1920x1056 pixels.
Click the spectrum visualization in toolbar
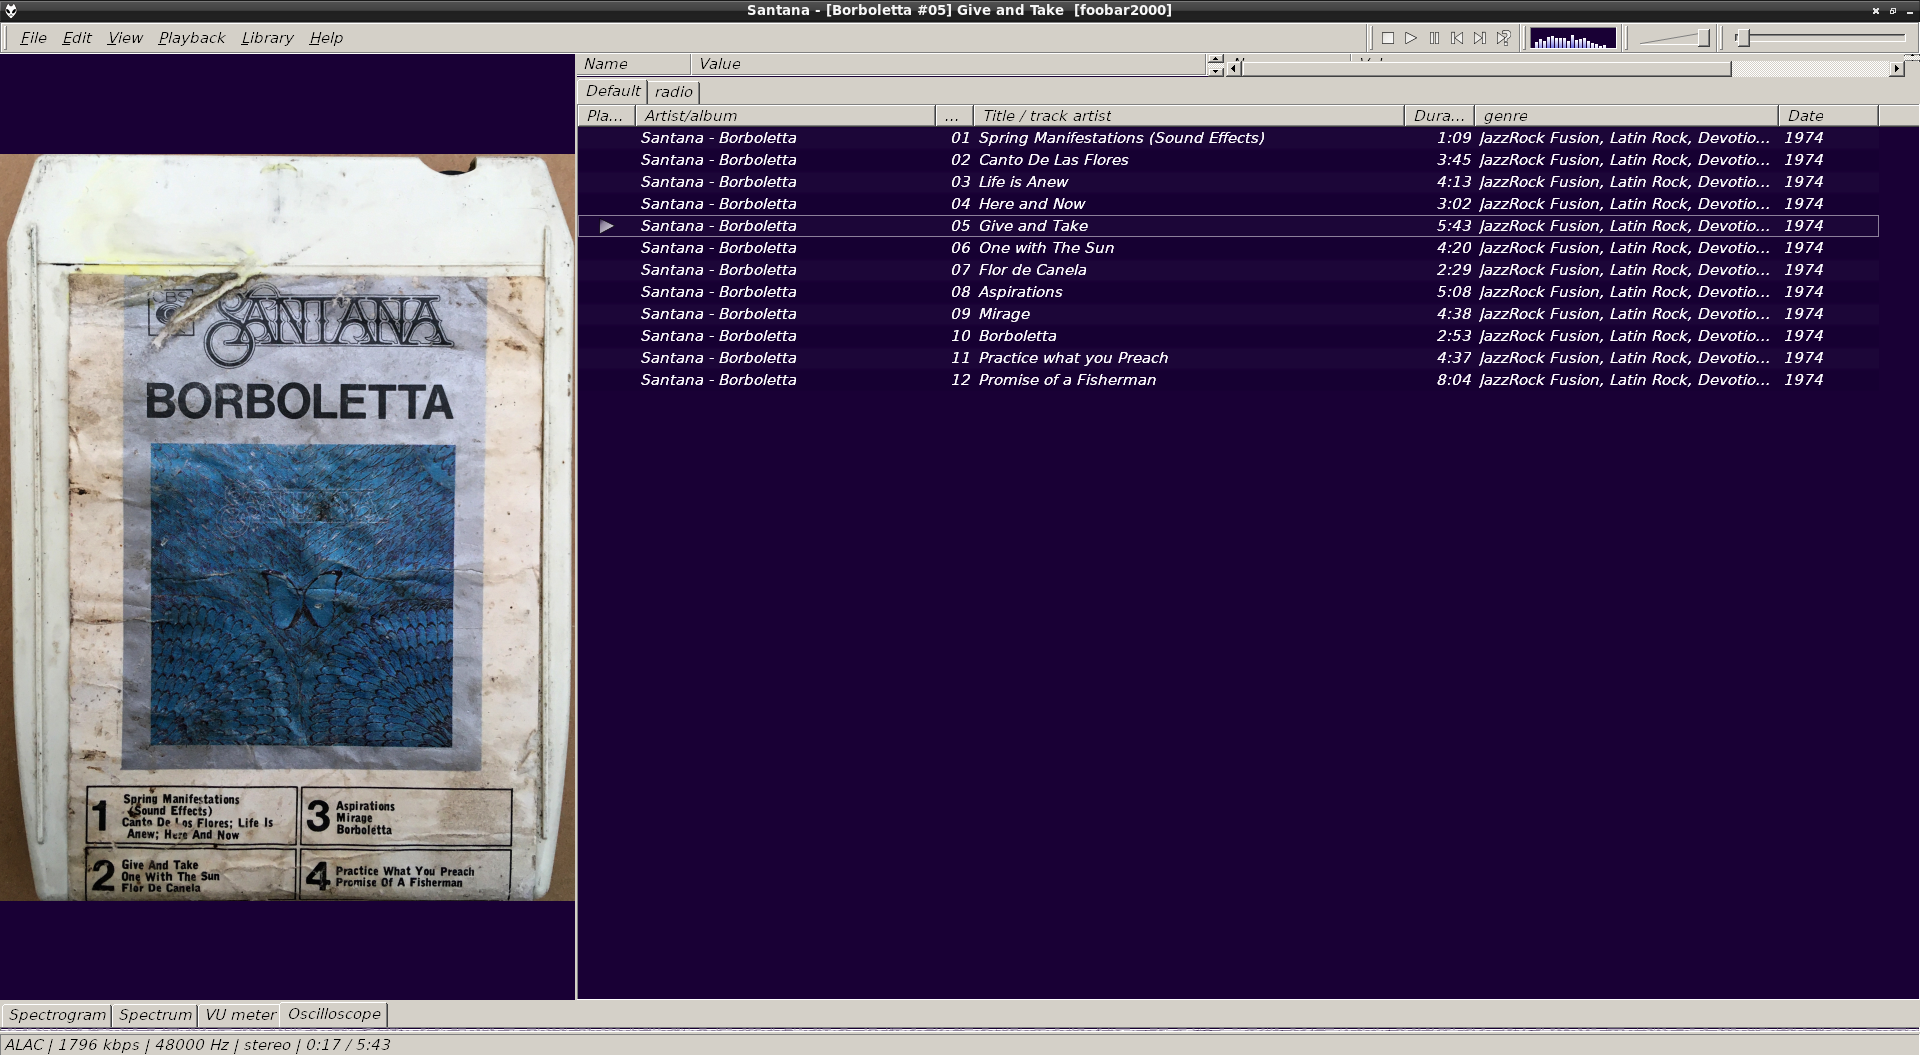[1573, 39]
